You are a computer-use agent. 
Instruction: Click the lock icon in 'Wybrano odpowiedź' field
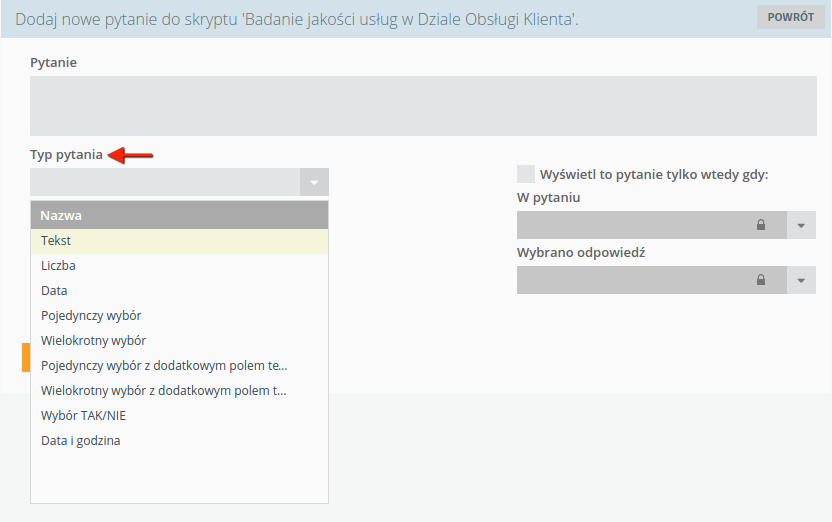click(x=761, y=280)
